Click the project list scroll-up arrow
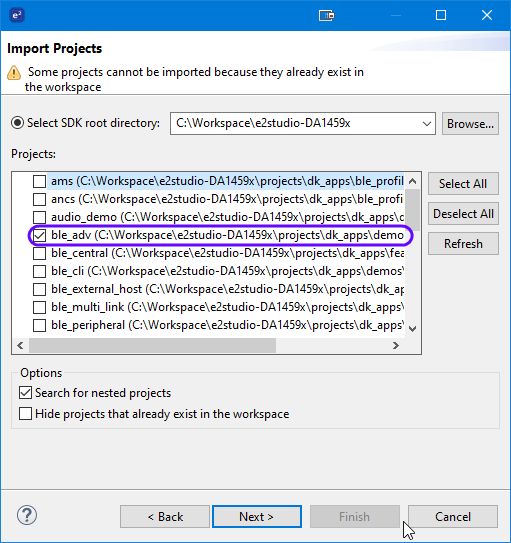 (x=412, y=181)
